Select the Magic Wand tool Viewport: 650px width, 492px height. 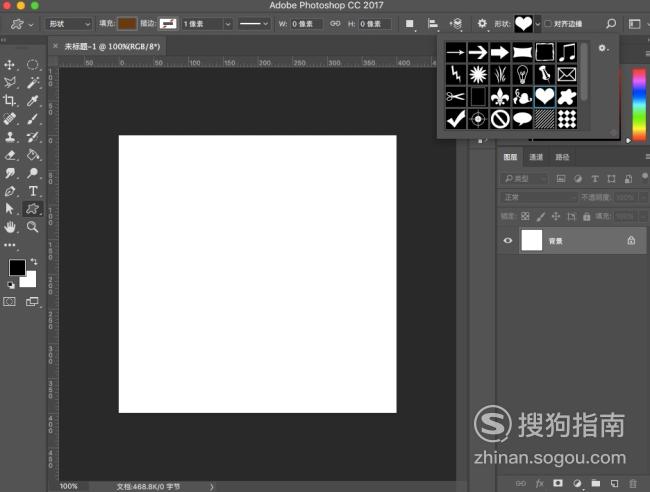click(32, 82)
